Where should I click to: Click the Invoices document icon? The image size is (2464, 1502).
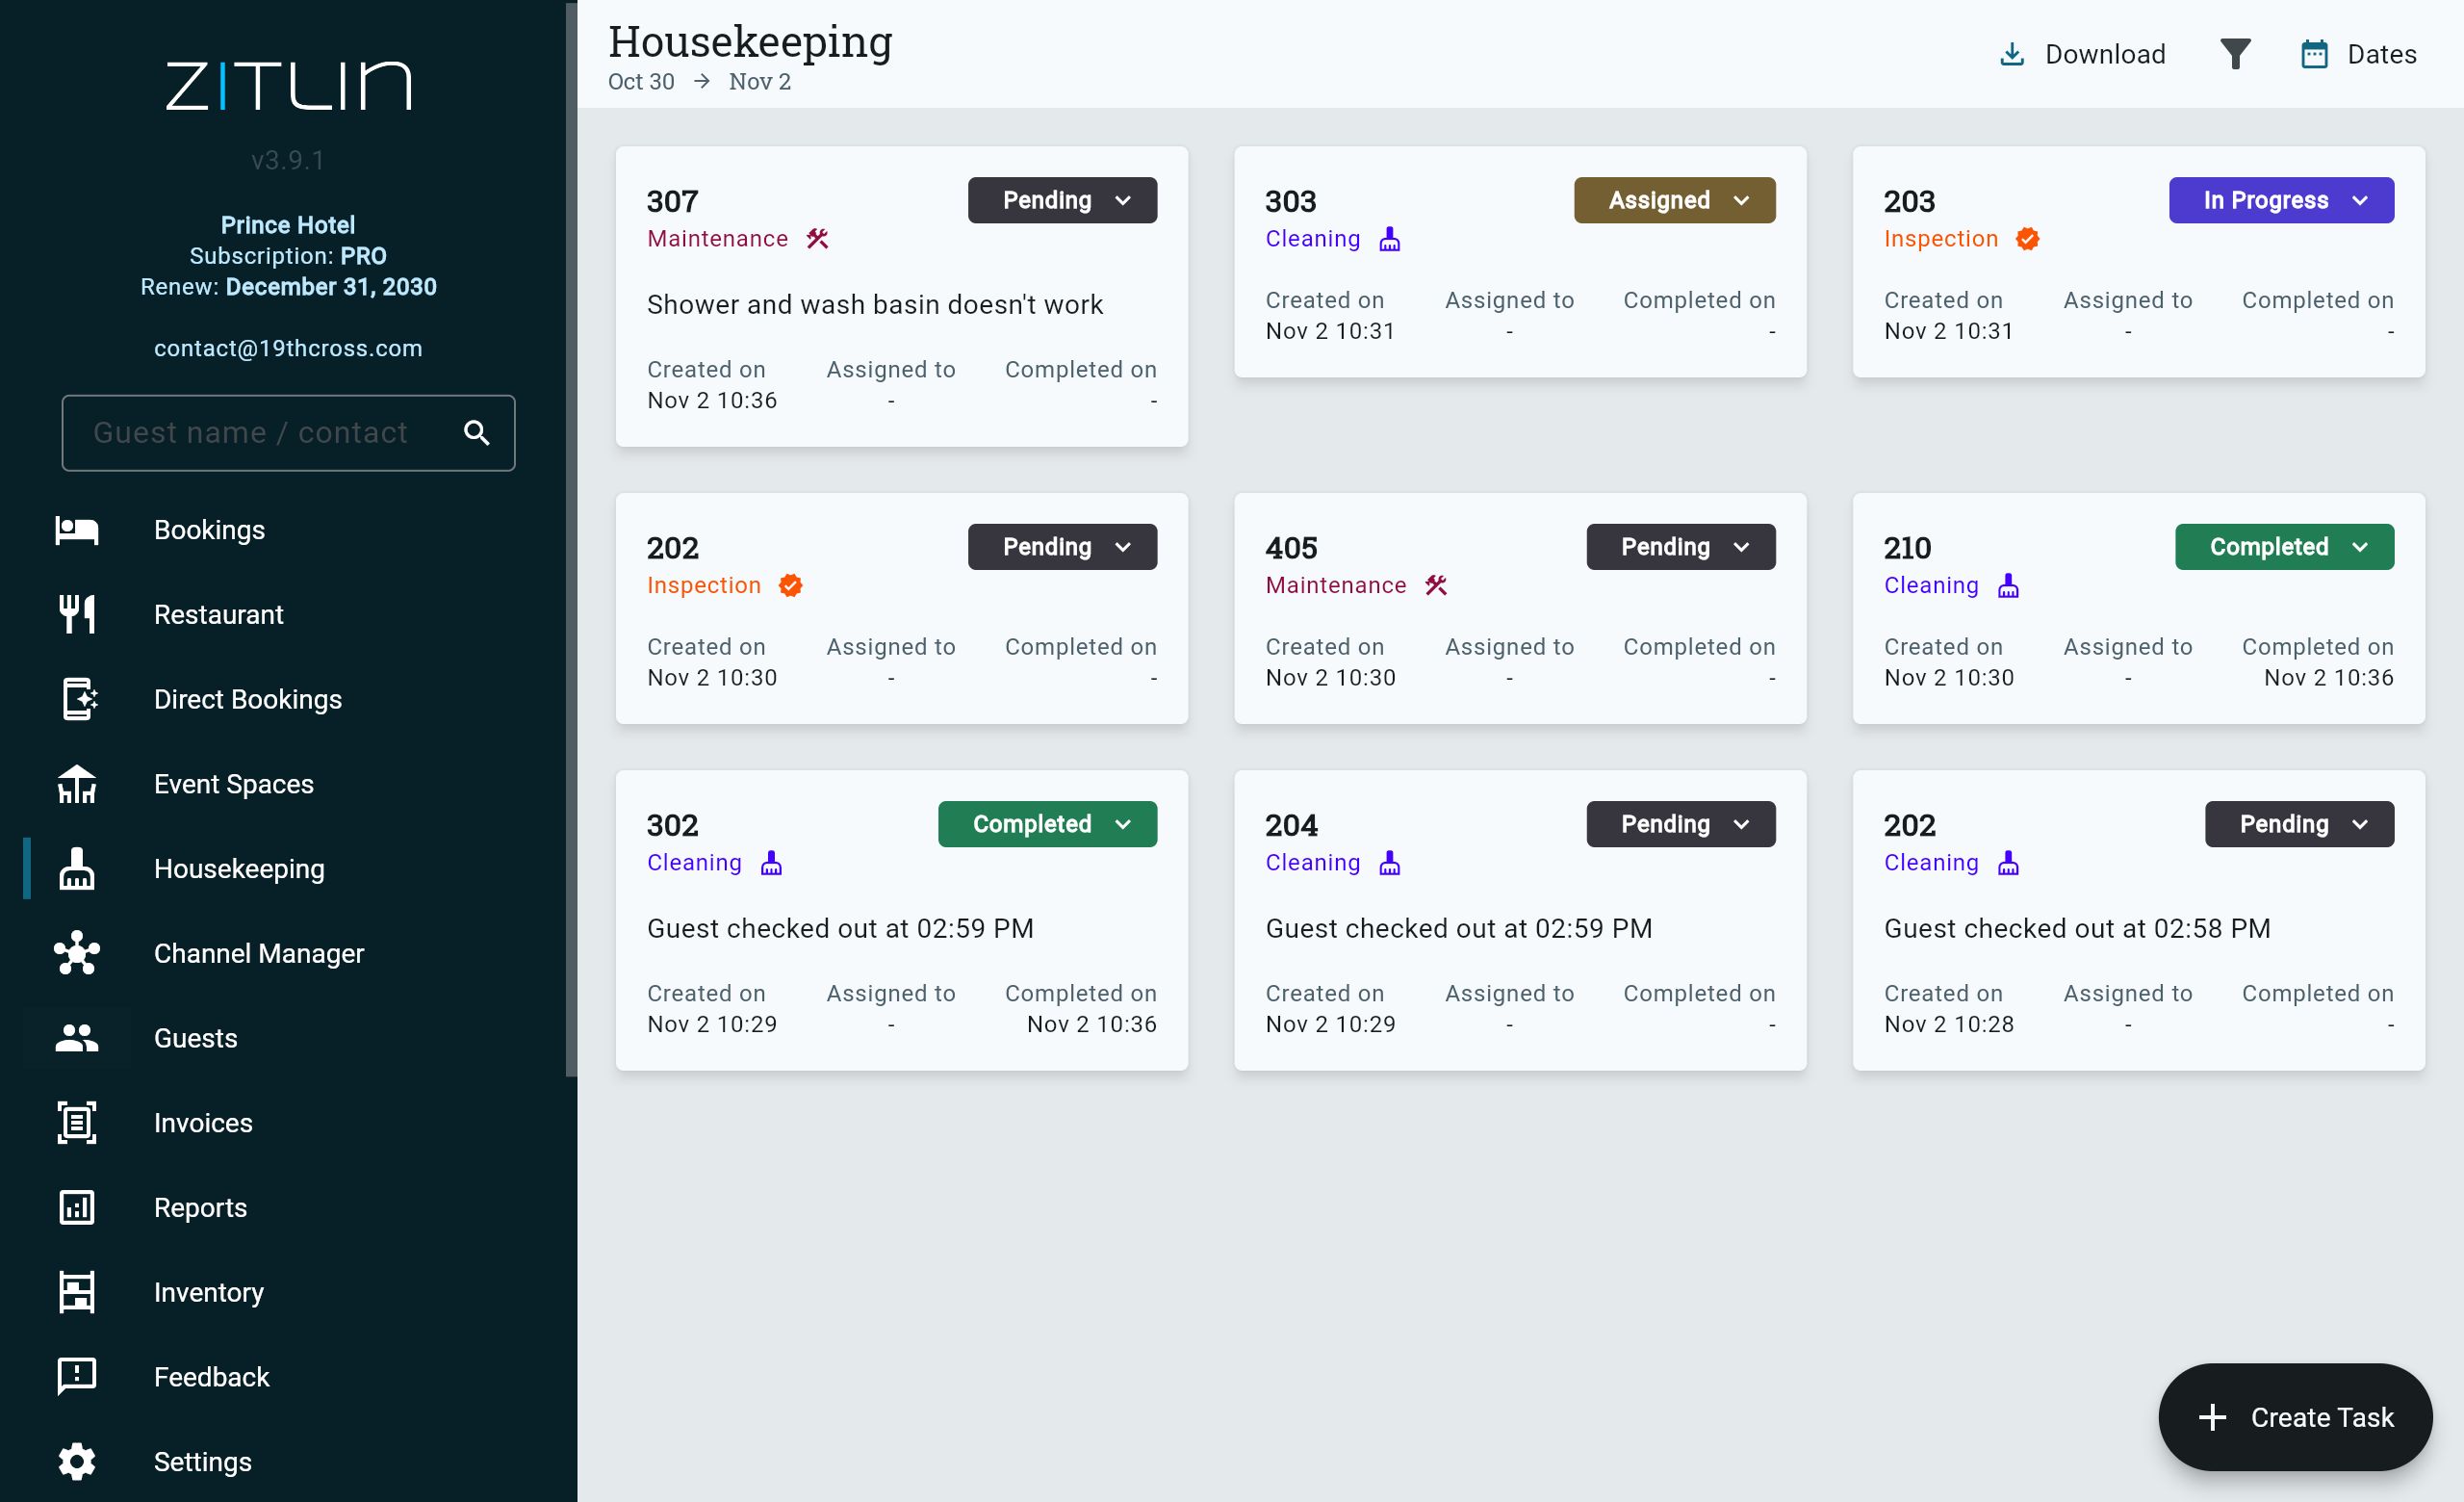[77, 1123]
